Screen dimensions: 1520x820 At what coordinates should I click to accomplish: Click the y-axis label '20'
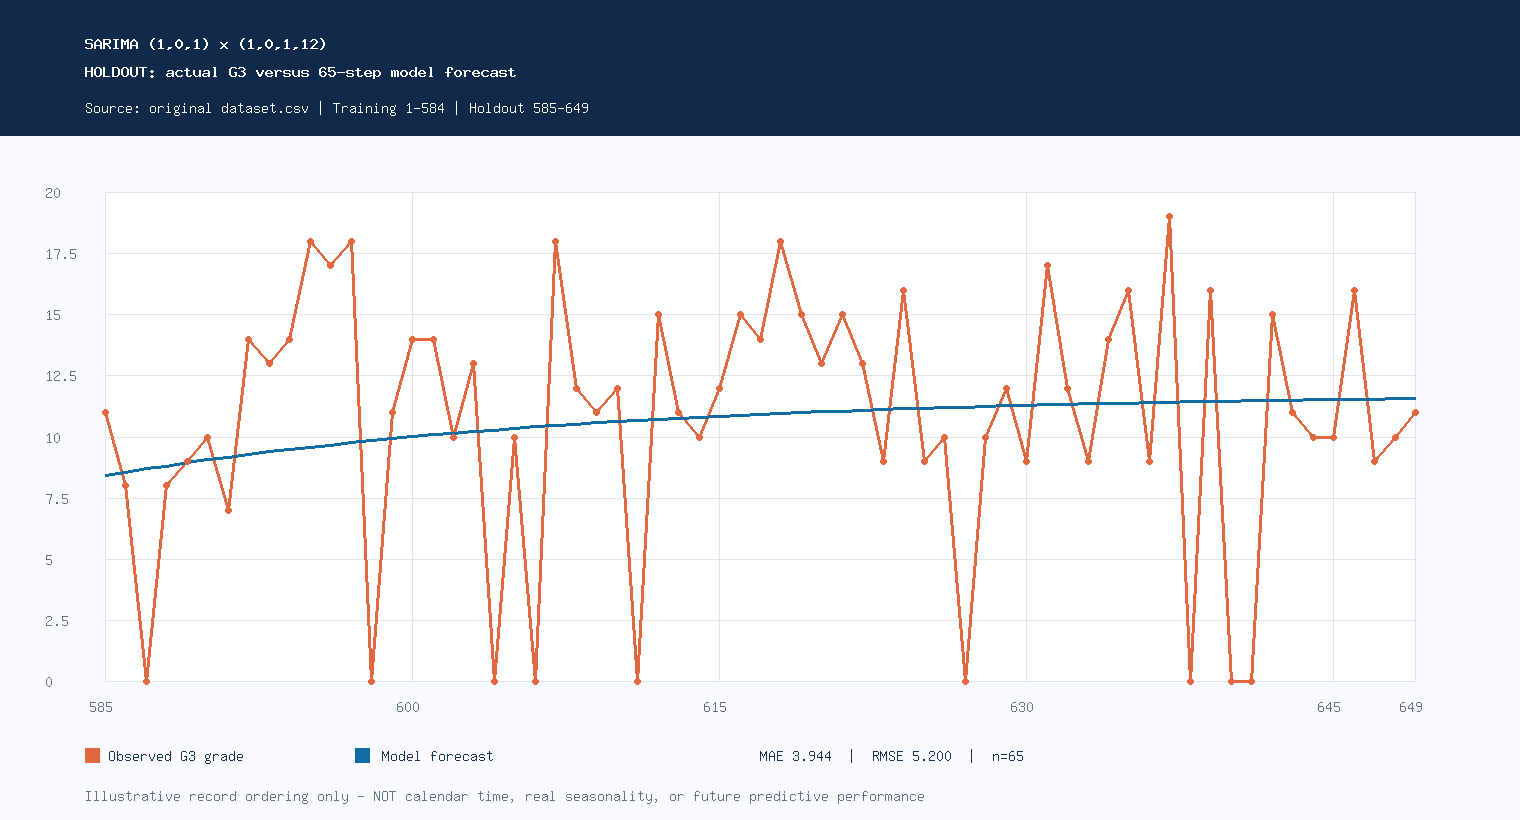tap(53, 193)
